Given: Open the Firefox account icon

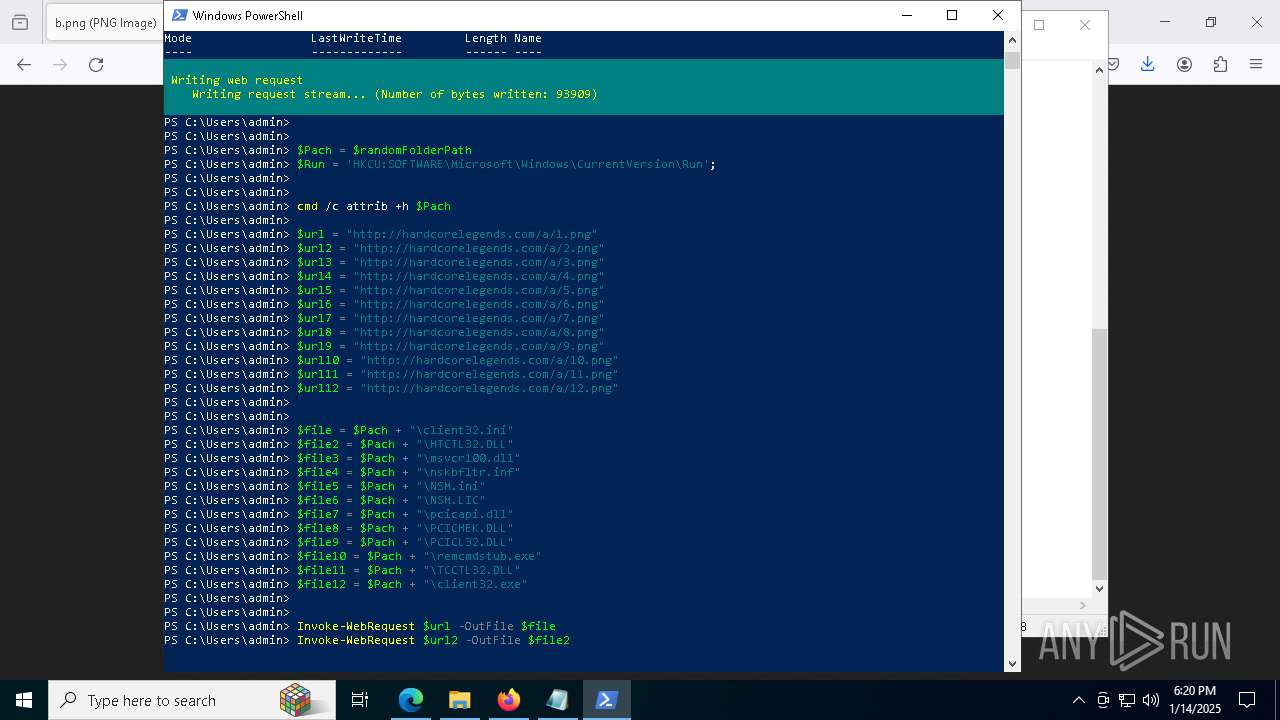Looking at the screenshot, I should pos(1184,64).
